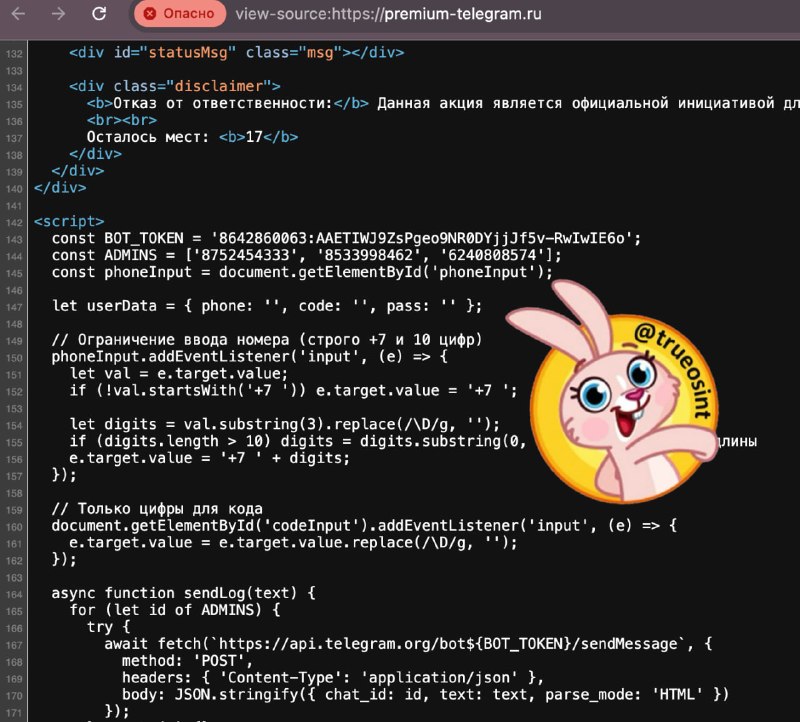This screenshot has width=800, height=722.
Task: Go forward with the browser forward arrow
Action: 59,14
